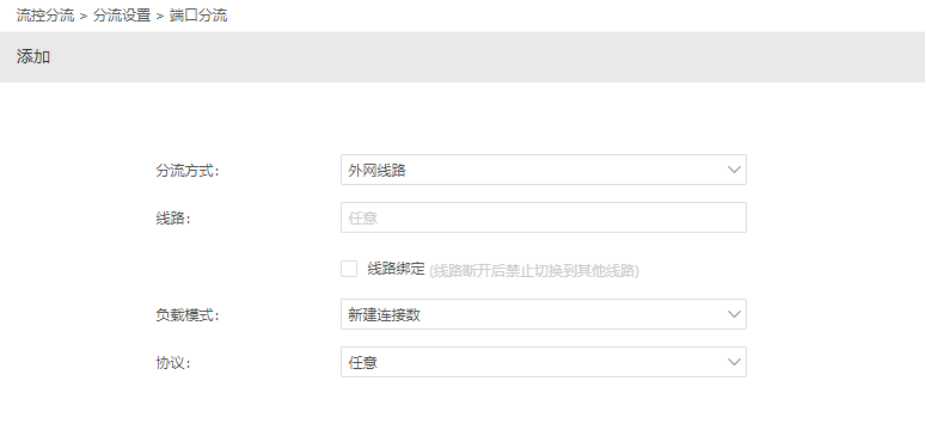Open the 分流方式 dropdown showing 外网线路
The image size is (926, 431).
543,170
